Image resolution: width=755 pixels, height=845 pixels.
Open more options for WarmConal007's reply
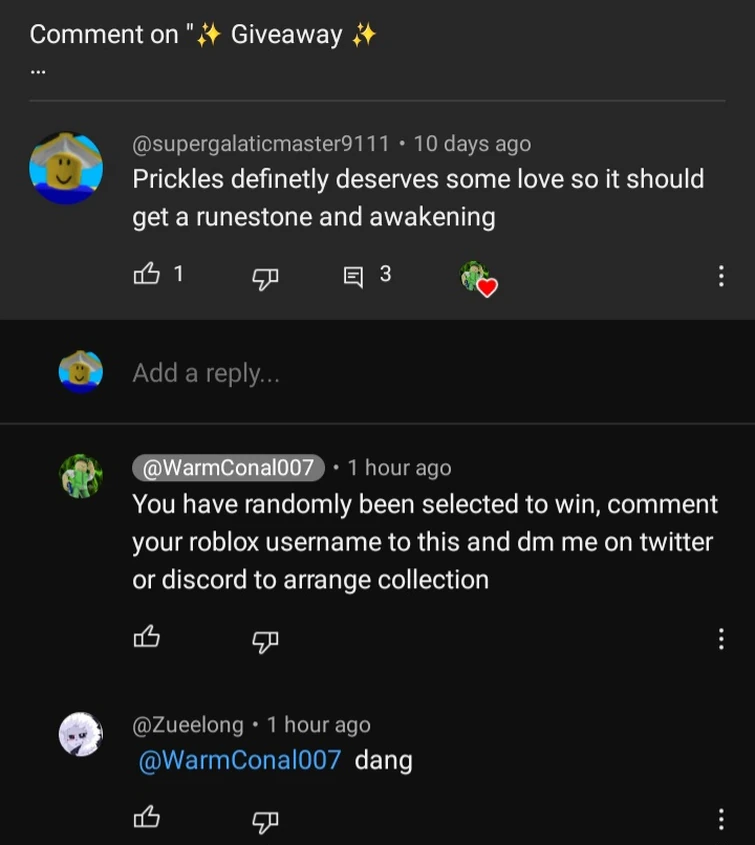pyautogui.click(x=721, y=638)
